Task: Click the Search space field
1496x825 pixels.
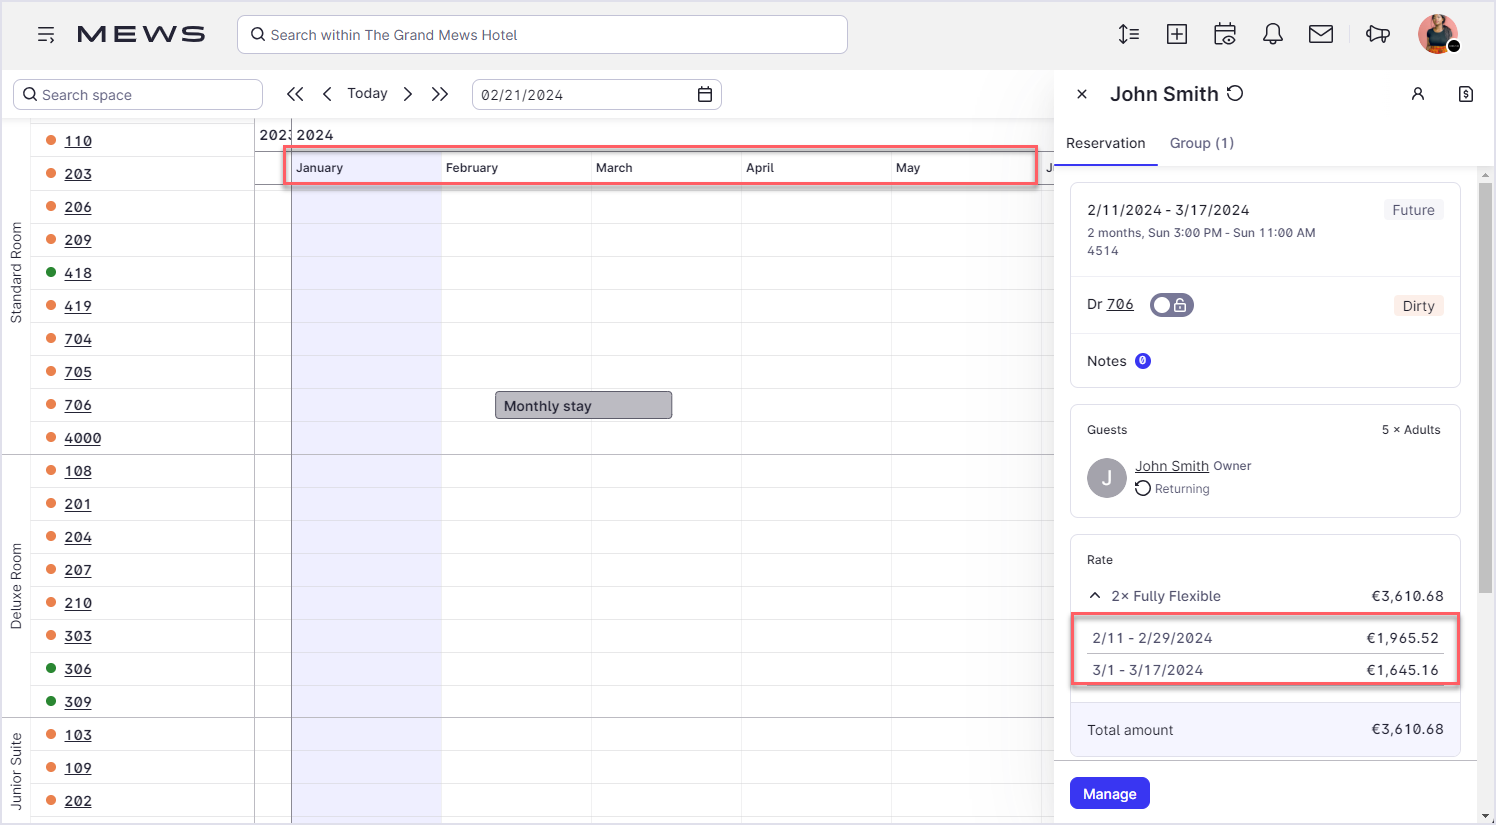Action: [138, 94]
